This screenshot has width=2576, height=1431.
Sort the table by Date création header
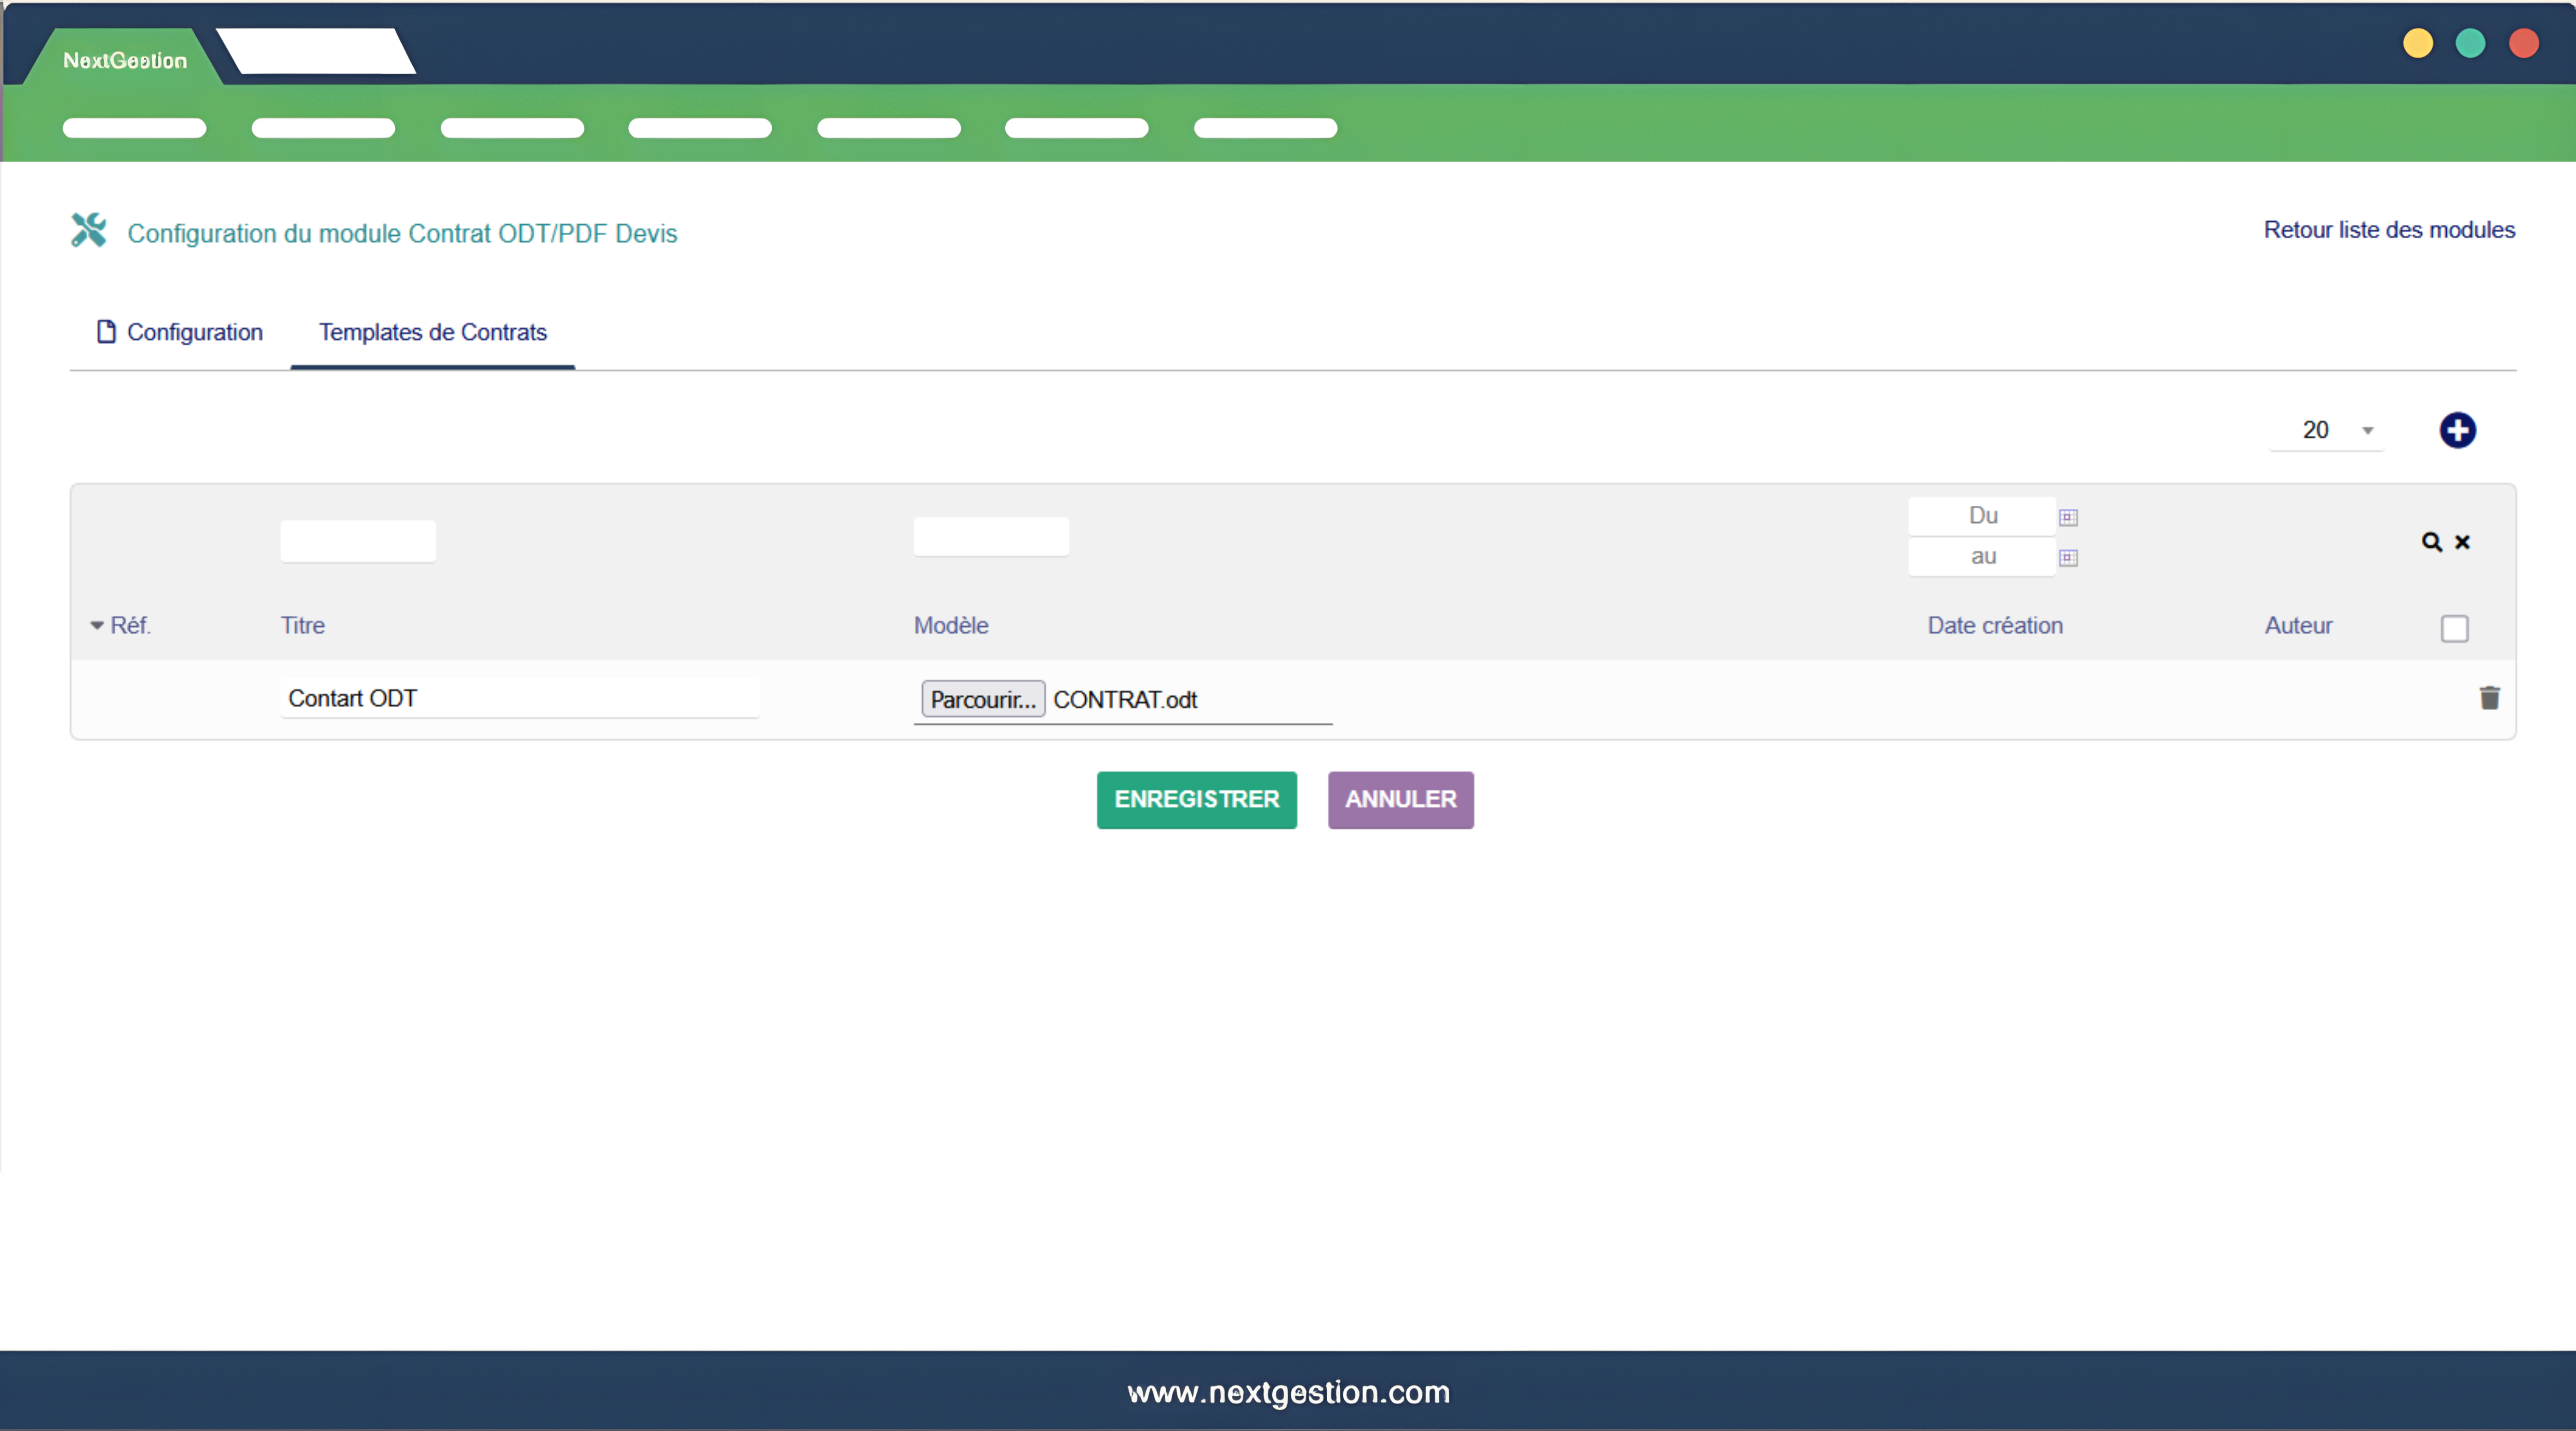[x=1994, y=625]
